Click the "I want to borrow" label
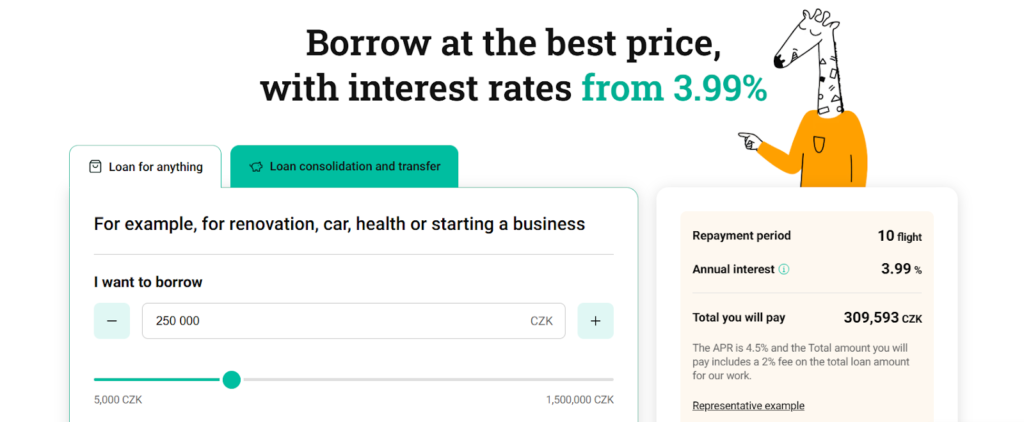 click(148, 282)
